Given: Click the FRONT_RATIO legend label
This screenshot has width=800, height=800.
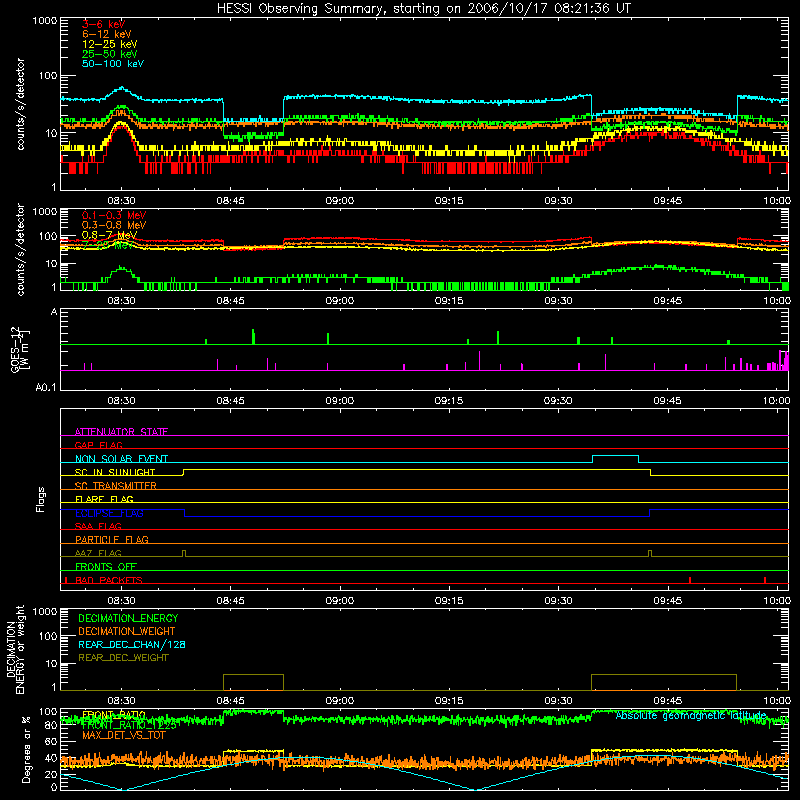Looking at the screenshot, I should click(x=114, y=715).
